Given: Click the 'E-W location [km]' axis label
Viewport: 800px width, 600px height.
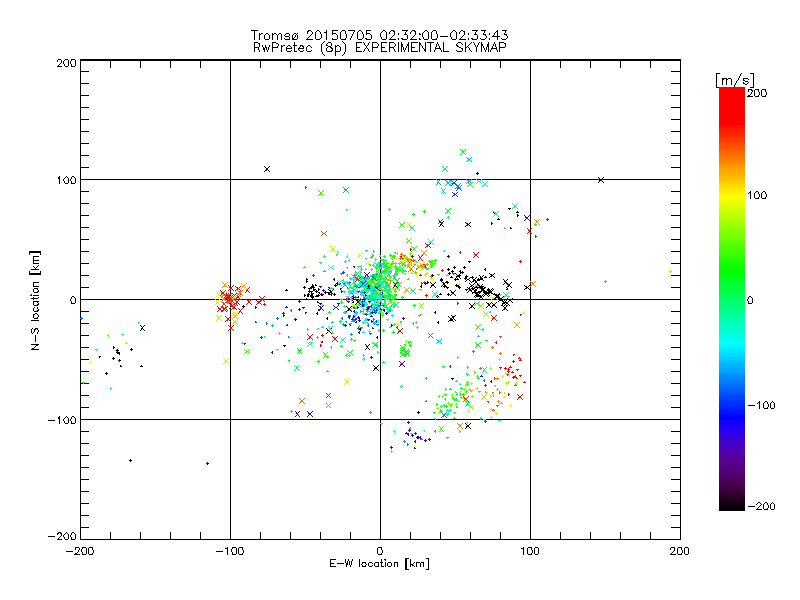Looking at the screenshot, I should 379,564.
